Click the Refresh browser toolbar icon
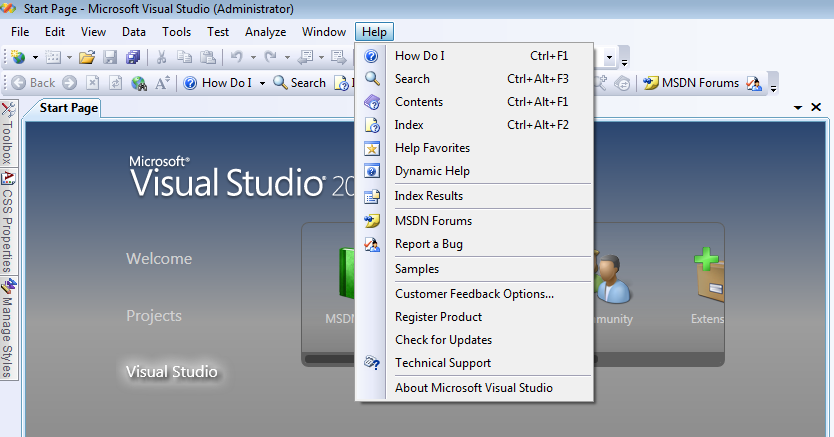 [115, 83]
